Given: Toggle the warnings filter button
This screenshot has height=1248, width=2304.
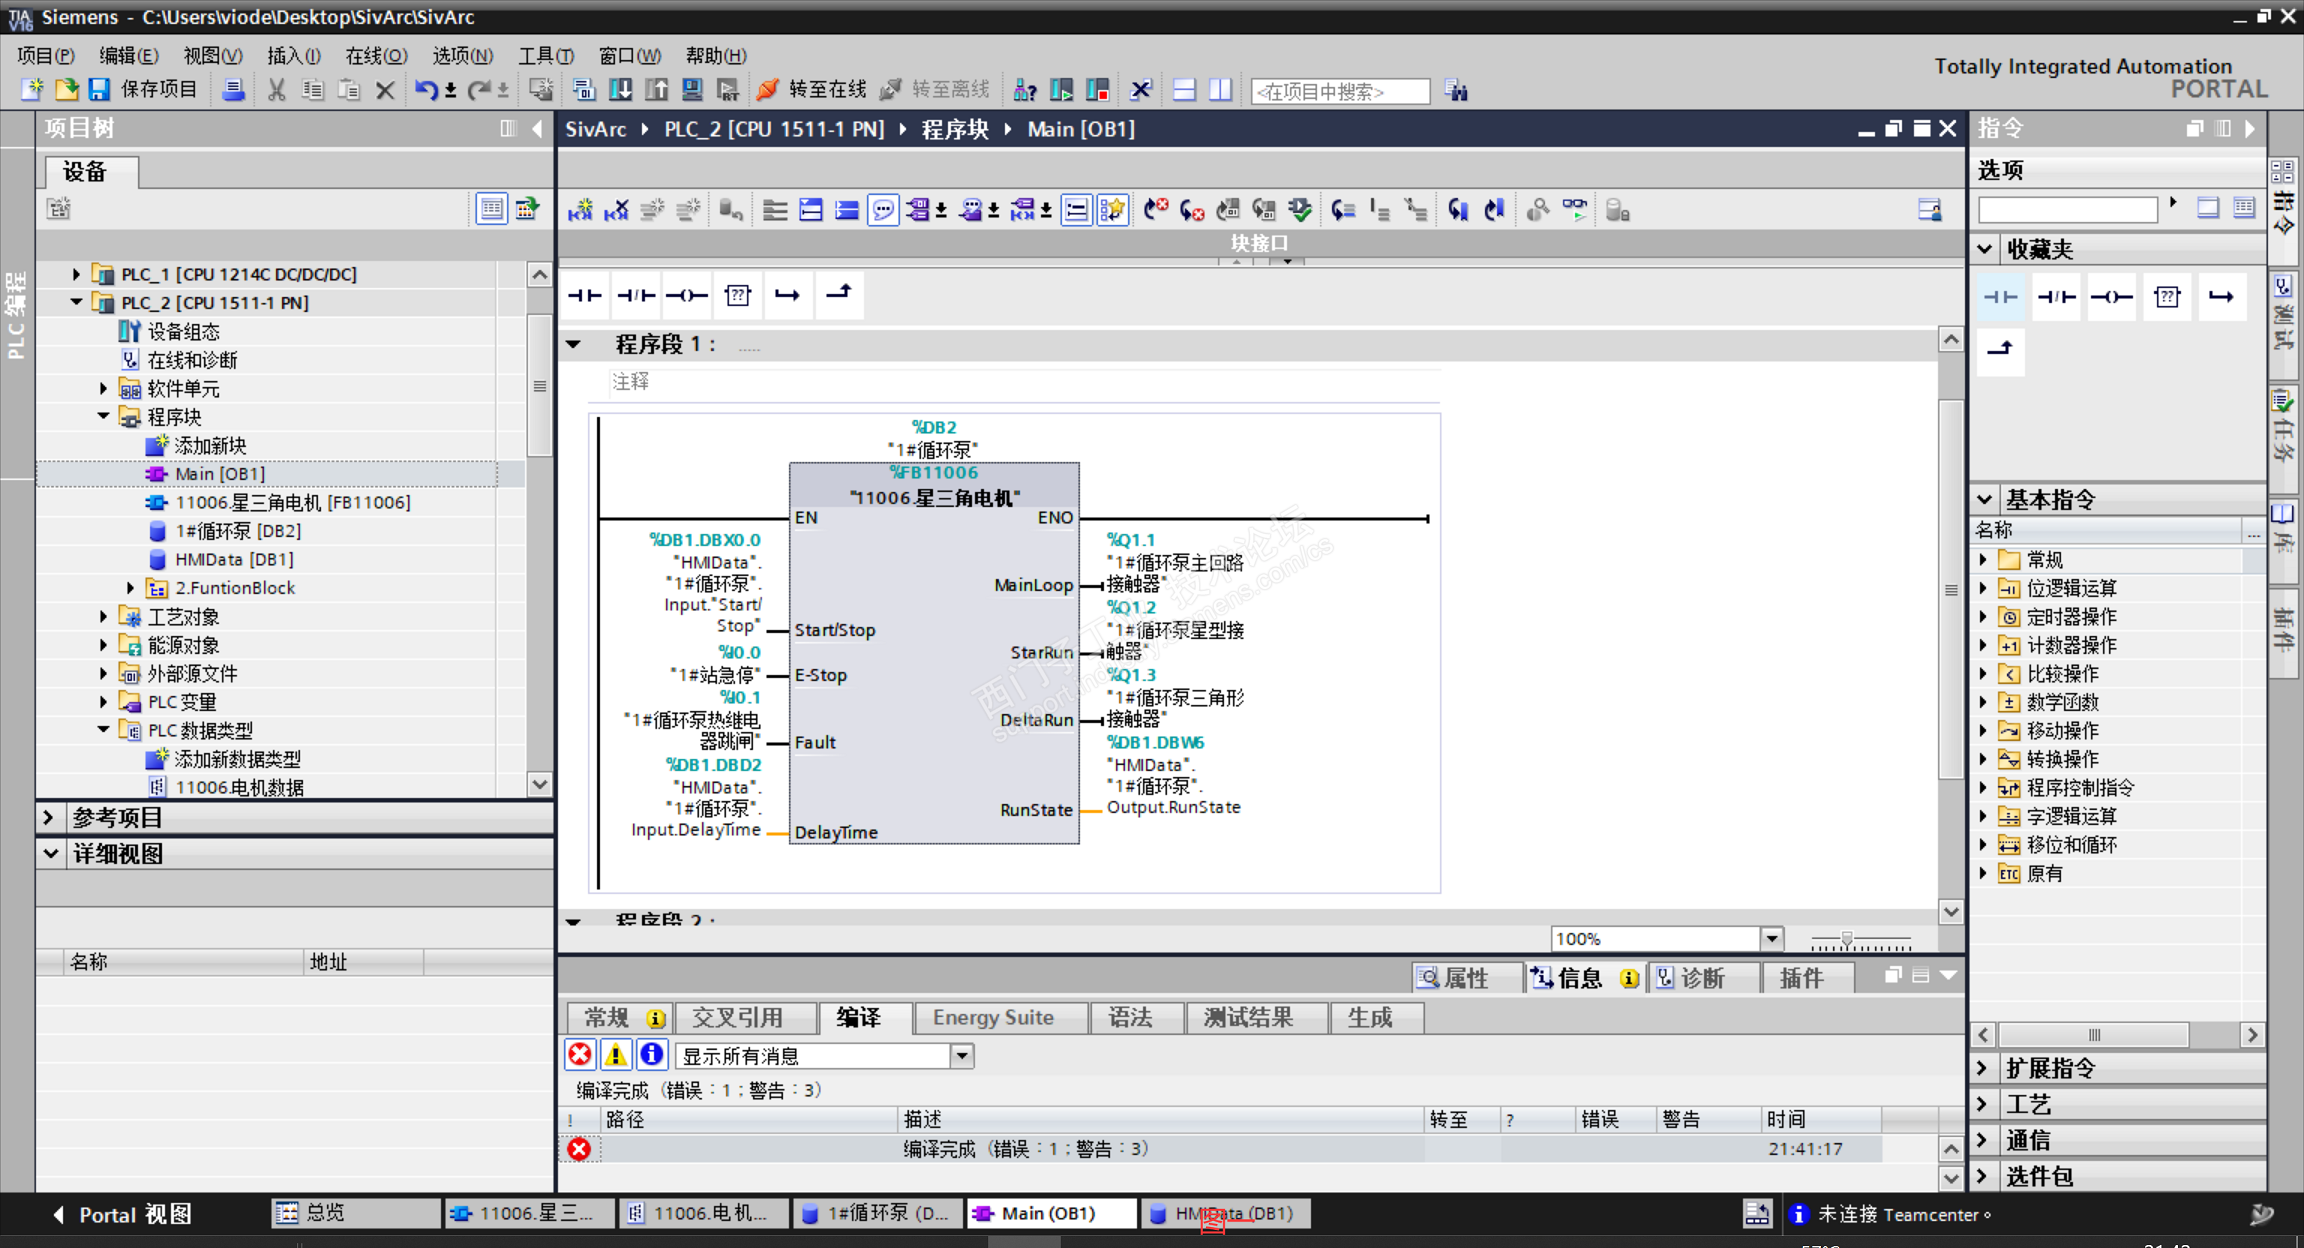Looking at the screenshot, I should (x=616, y=1055).
